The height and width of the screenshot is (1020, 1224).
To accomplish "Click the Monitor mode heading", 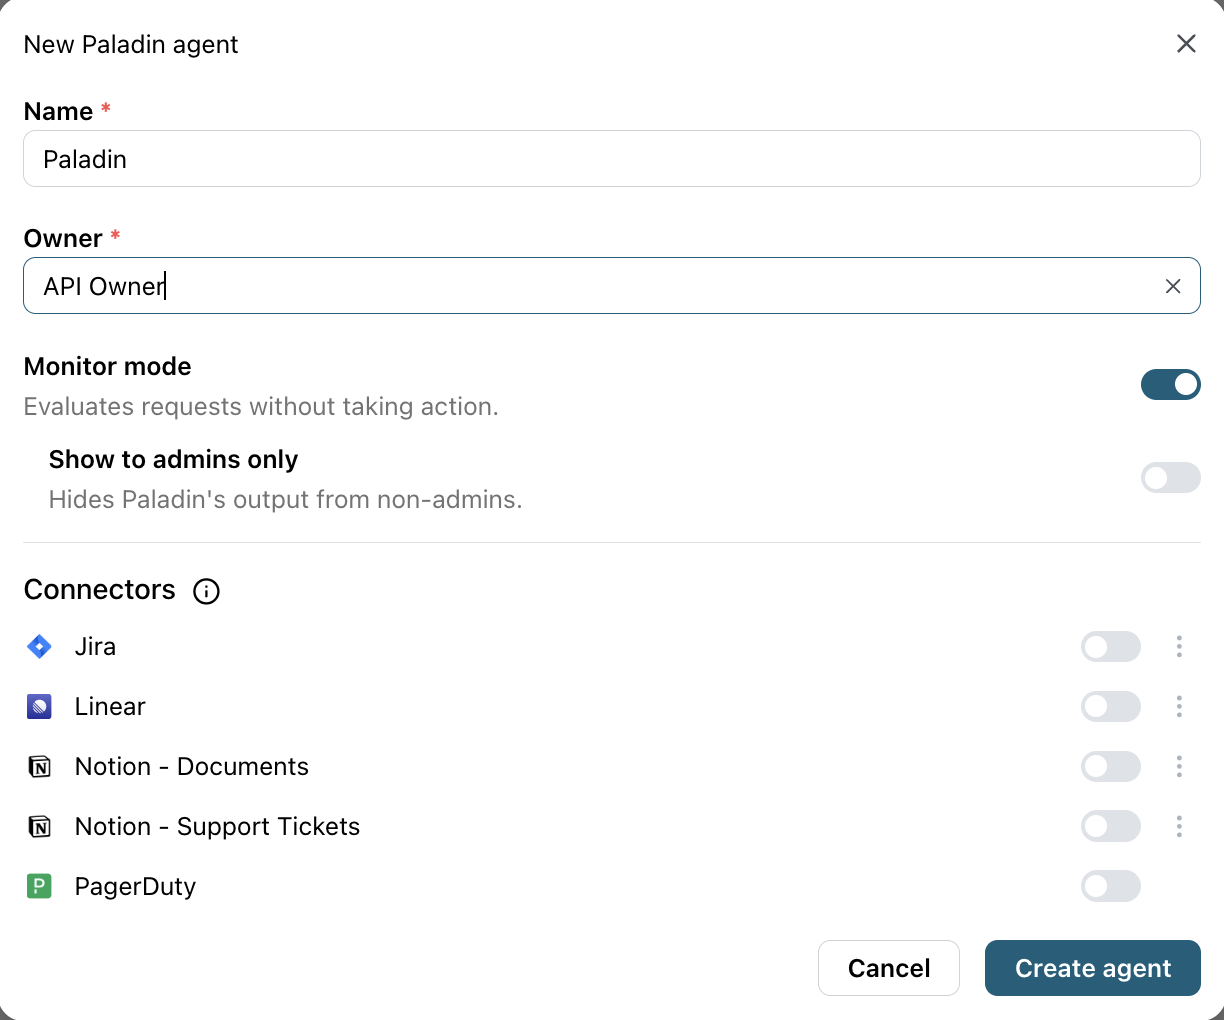I will [108, 367].
